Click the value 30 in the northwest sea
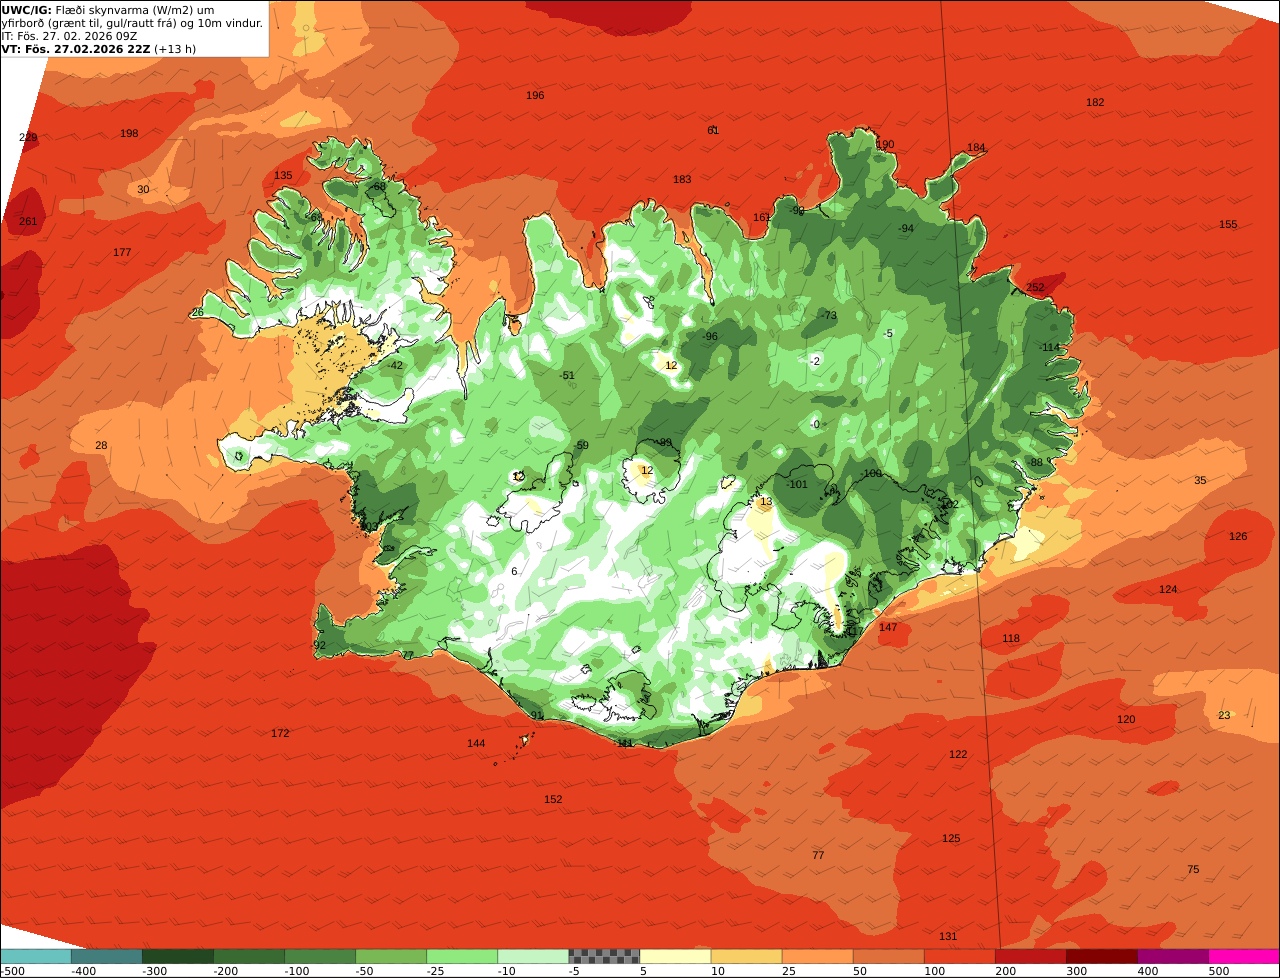This screenshot has height=978, width=1280. 143,189
